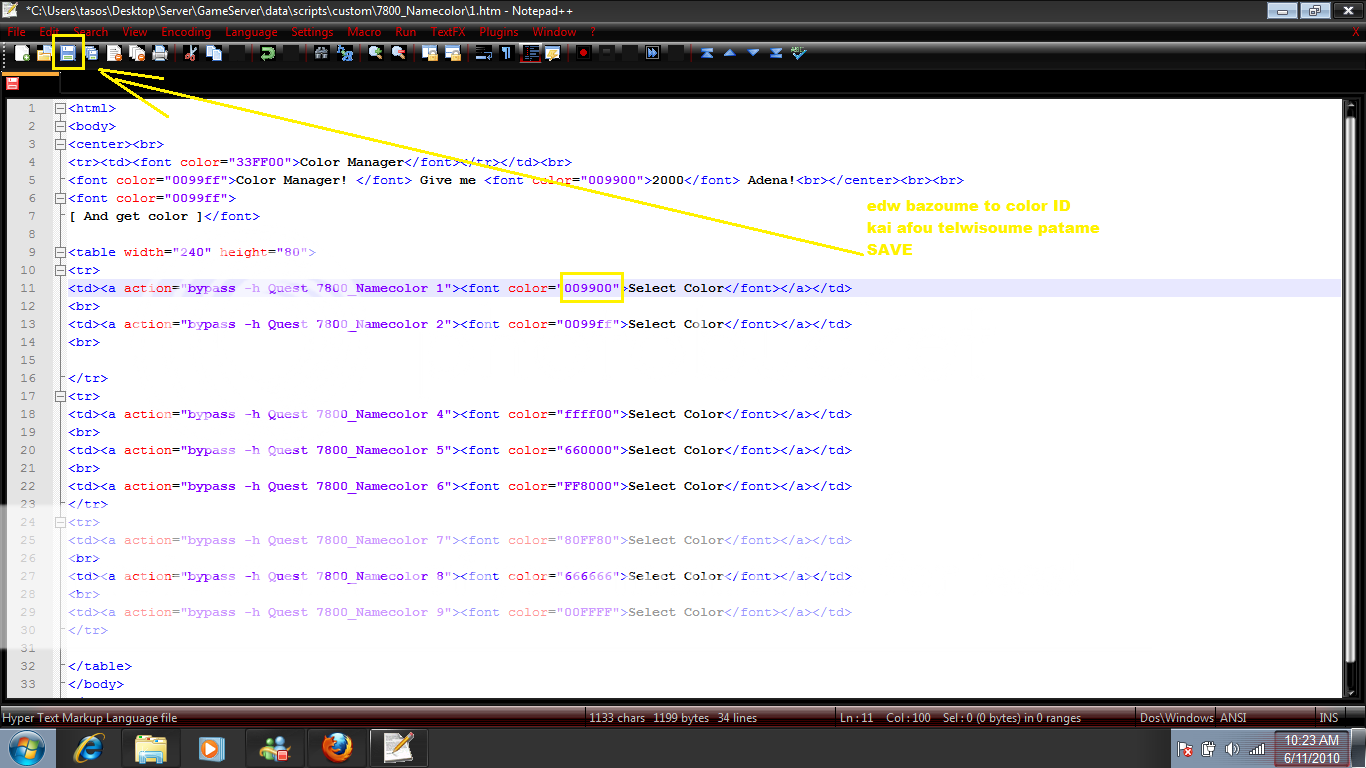Open Firefox from the taskbar
This screenshot has width=1366, height=768.
tap(337, 747)
